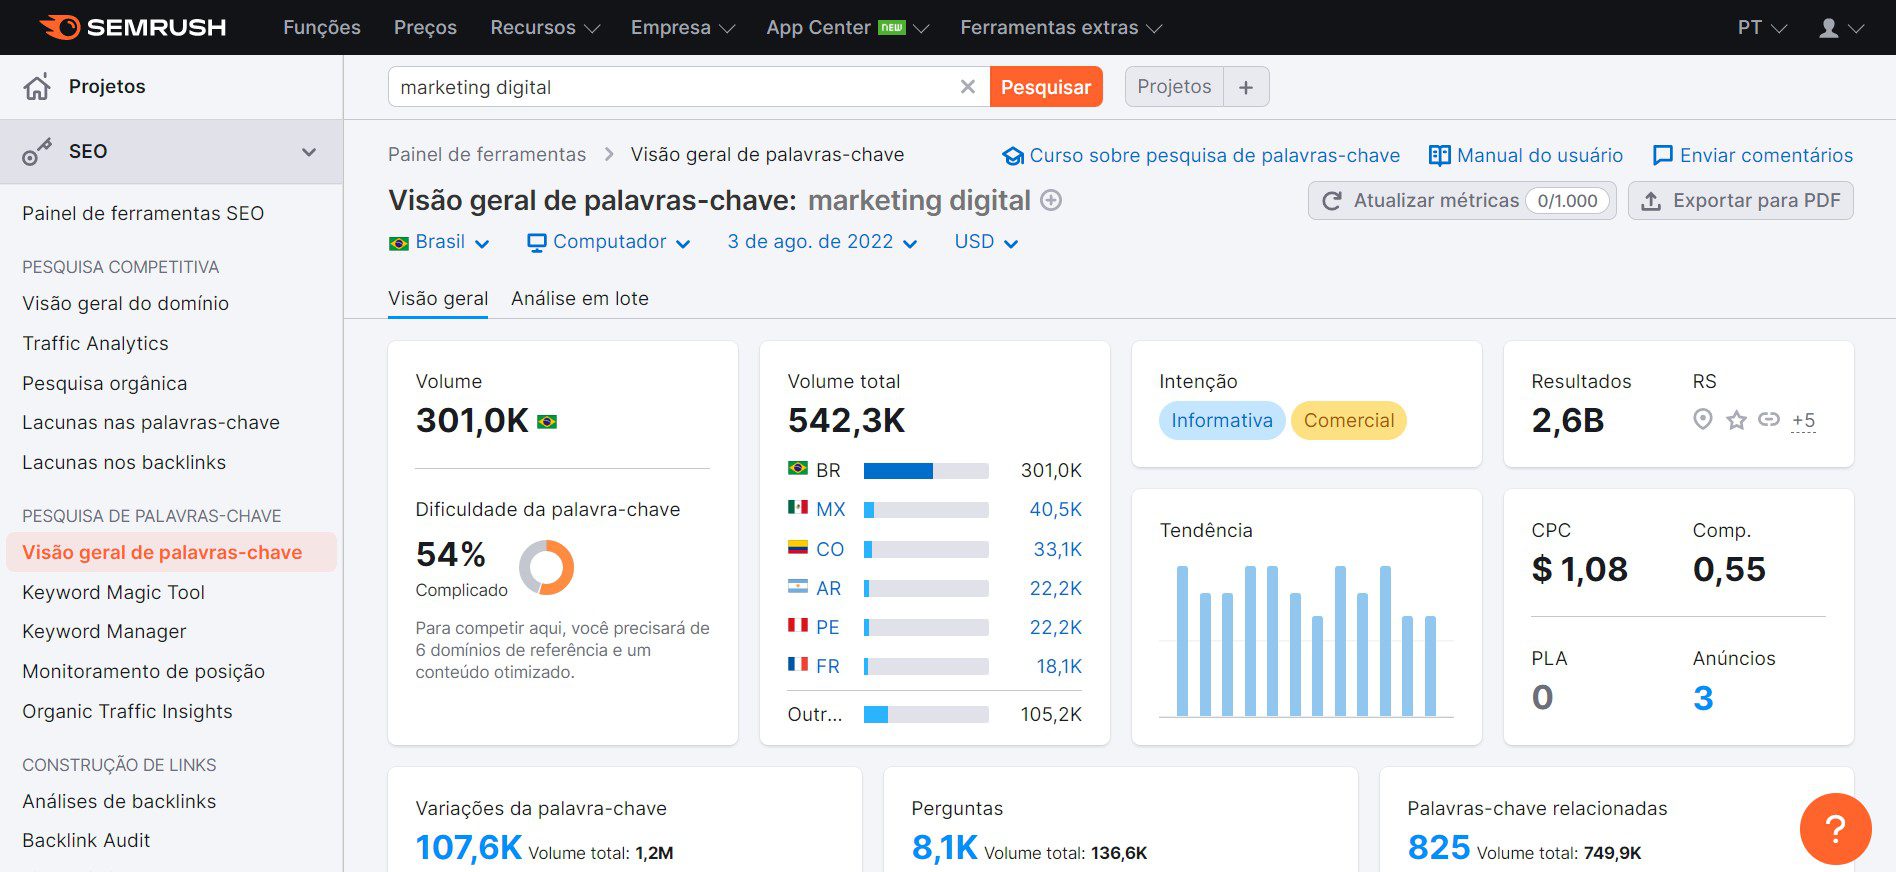Switch to the Análise em lote tab
This screenshot has width=1896, height=872.
580,299
